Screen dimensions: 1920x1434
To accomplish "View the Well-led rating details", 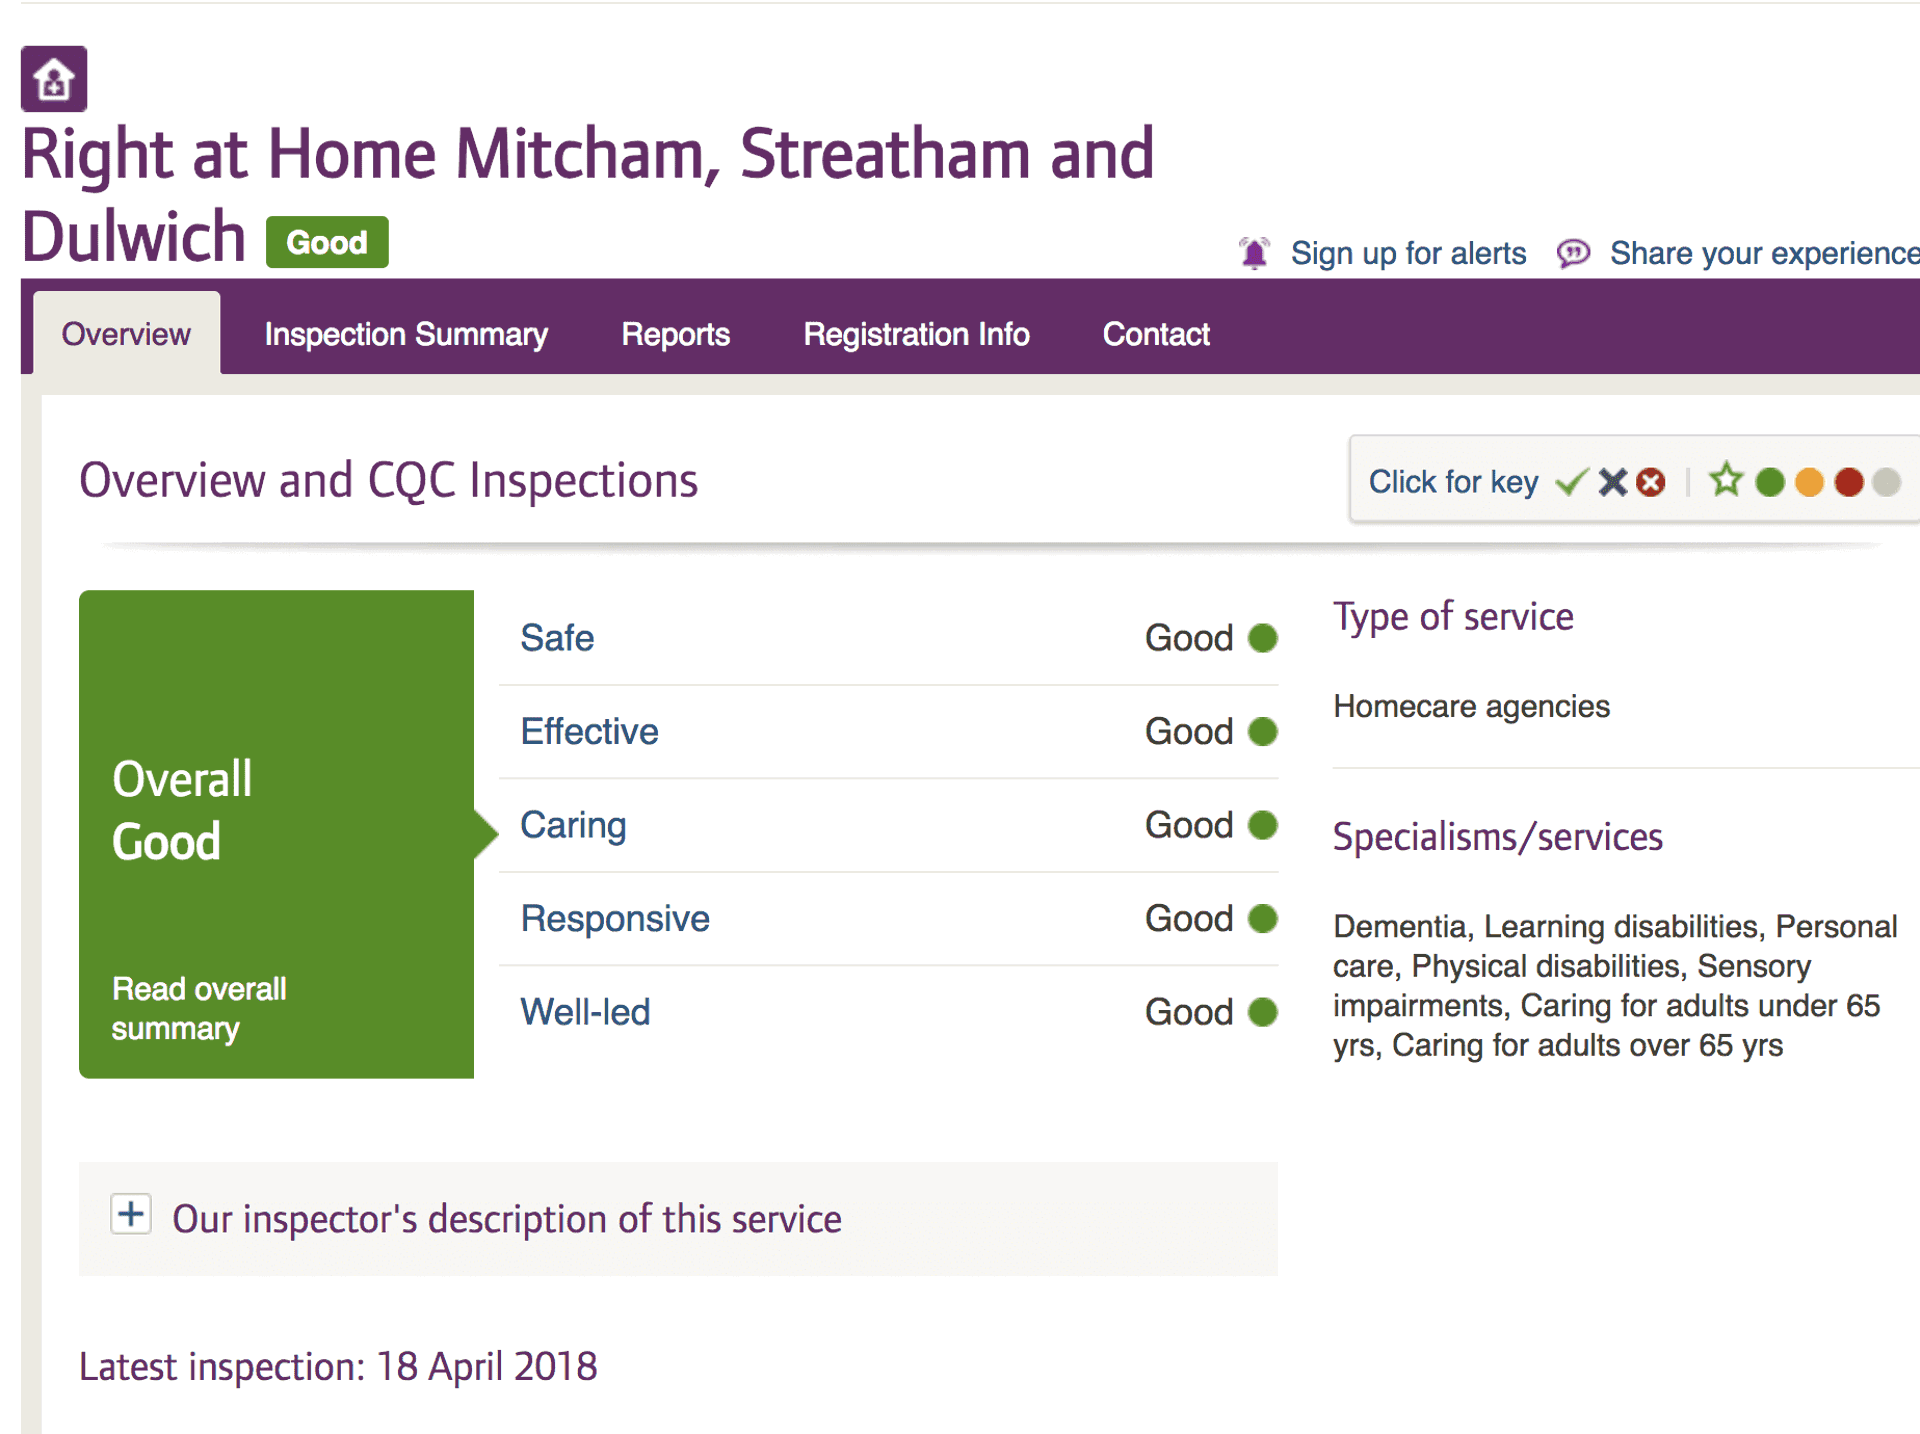I will [585, 1012].
